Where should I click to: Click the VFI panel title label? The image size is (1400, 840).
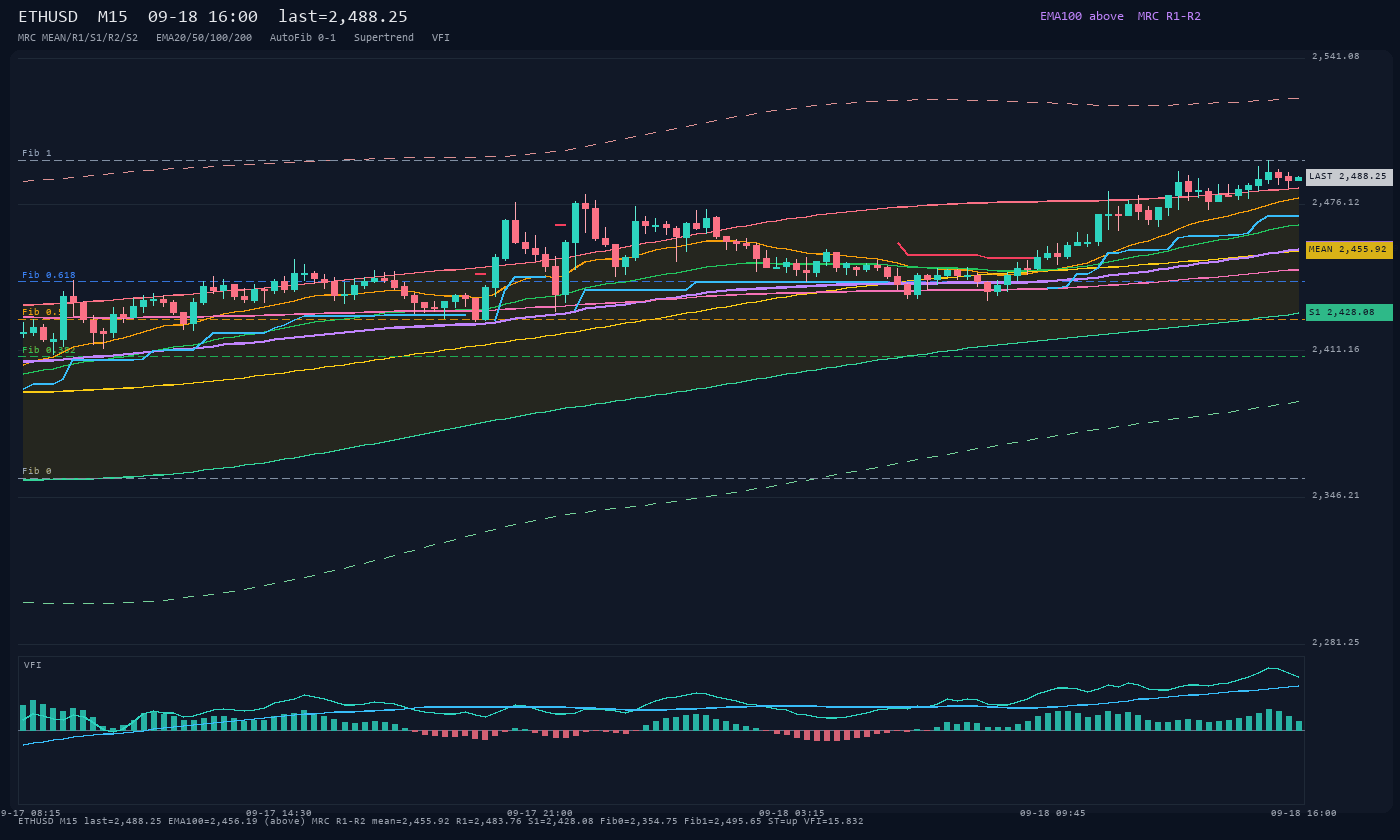(x=33, y=665)
